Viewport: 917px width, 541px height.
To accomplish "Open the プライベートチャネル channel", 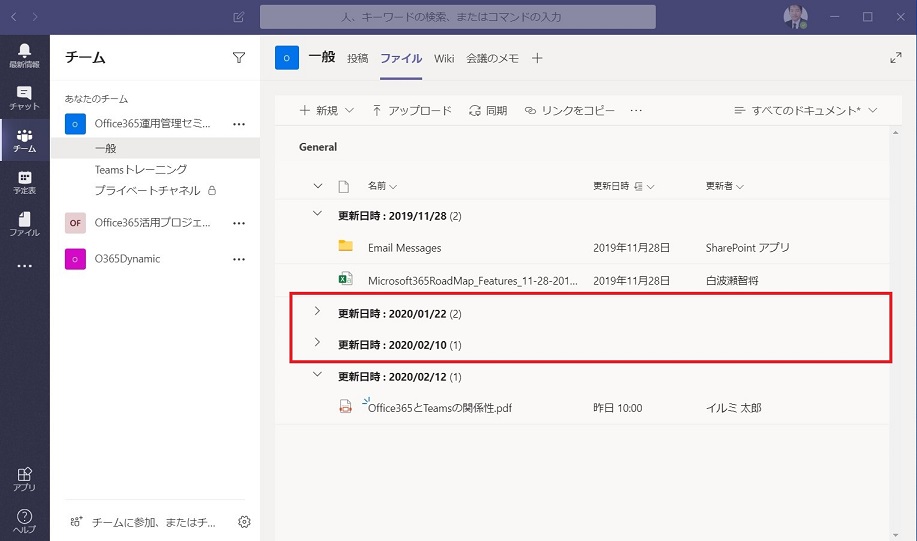I will [147, 191].
